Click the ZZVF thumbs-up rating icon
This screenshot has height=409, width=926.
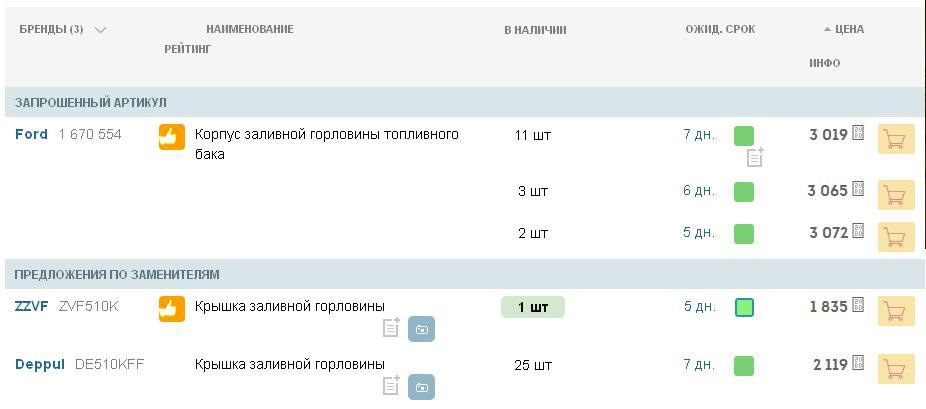(x=172, y=309)
